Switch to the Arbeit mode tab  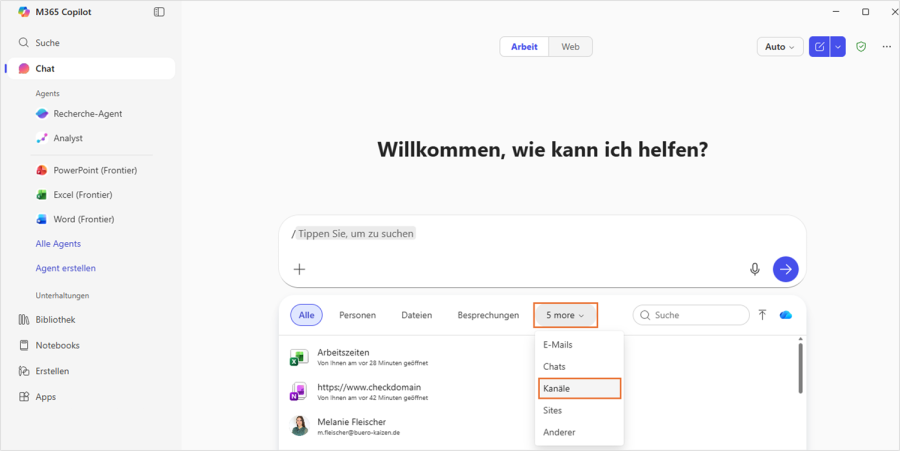pyautogui.click(x=524, y=47)
